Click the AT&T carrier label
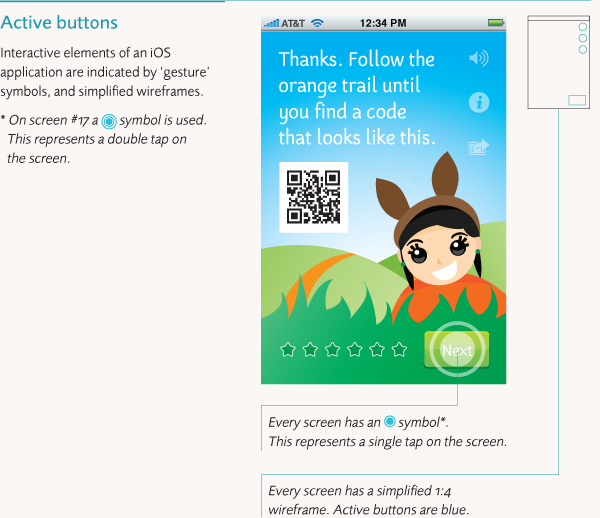Screen dimensions: 600x518 click(x=293, y=23)
